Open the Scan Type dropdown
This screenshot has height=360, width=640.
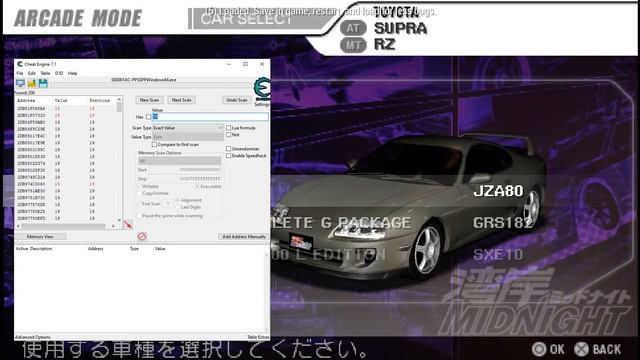(x=188, y=128)
